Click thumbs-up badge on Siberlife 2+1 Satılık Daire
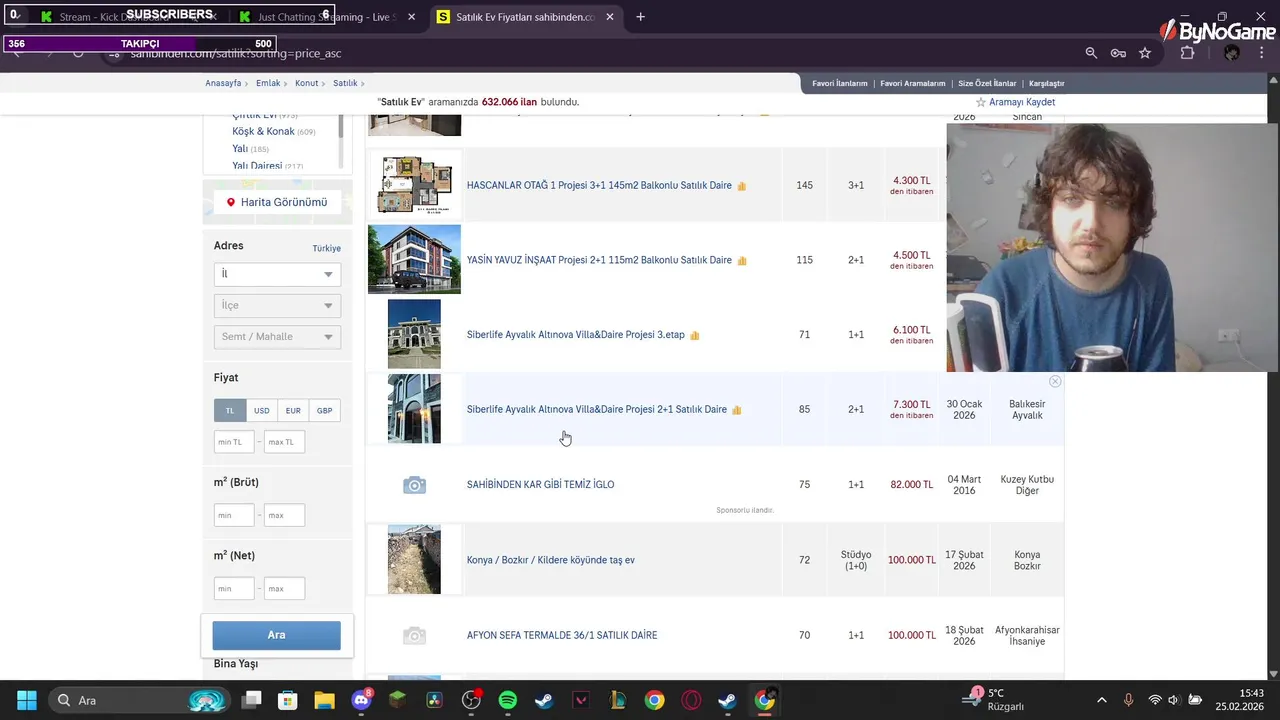Viewport: 1280px width, 720px height. [736, 410]
